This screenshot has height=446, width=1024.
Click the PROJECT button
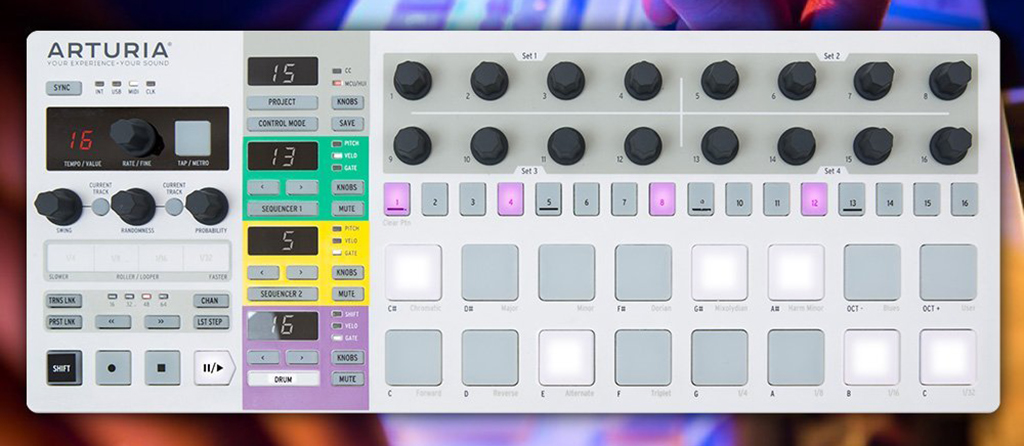pos(282,103)
